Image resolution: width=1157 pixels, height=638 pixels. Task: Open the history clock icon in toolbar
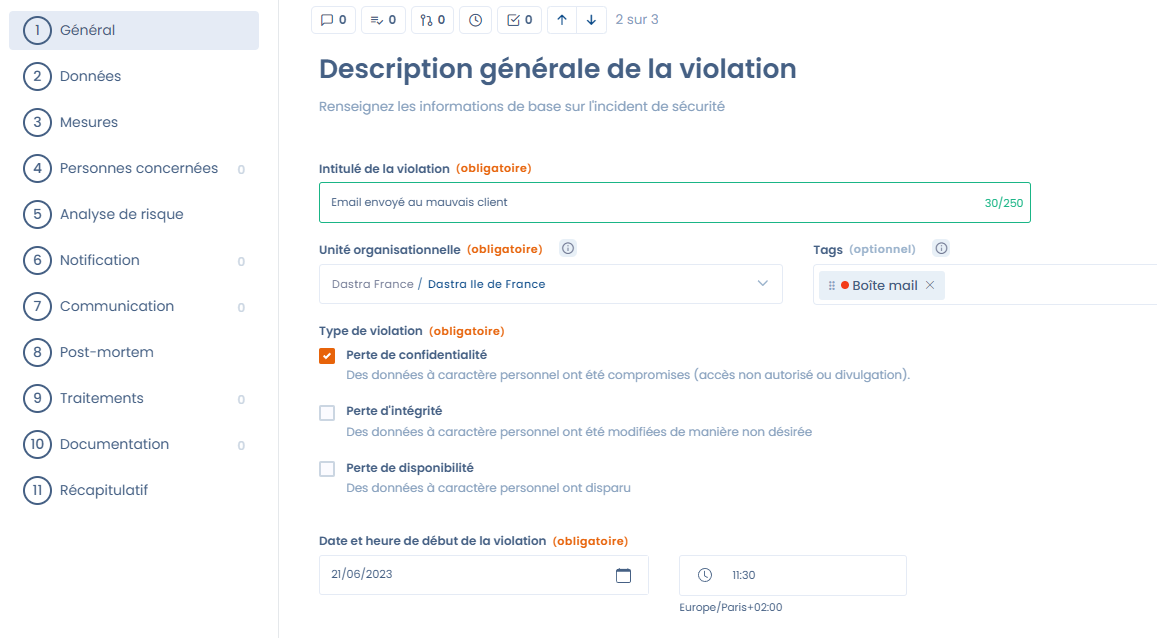(x=475, y=20)
